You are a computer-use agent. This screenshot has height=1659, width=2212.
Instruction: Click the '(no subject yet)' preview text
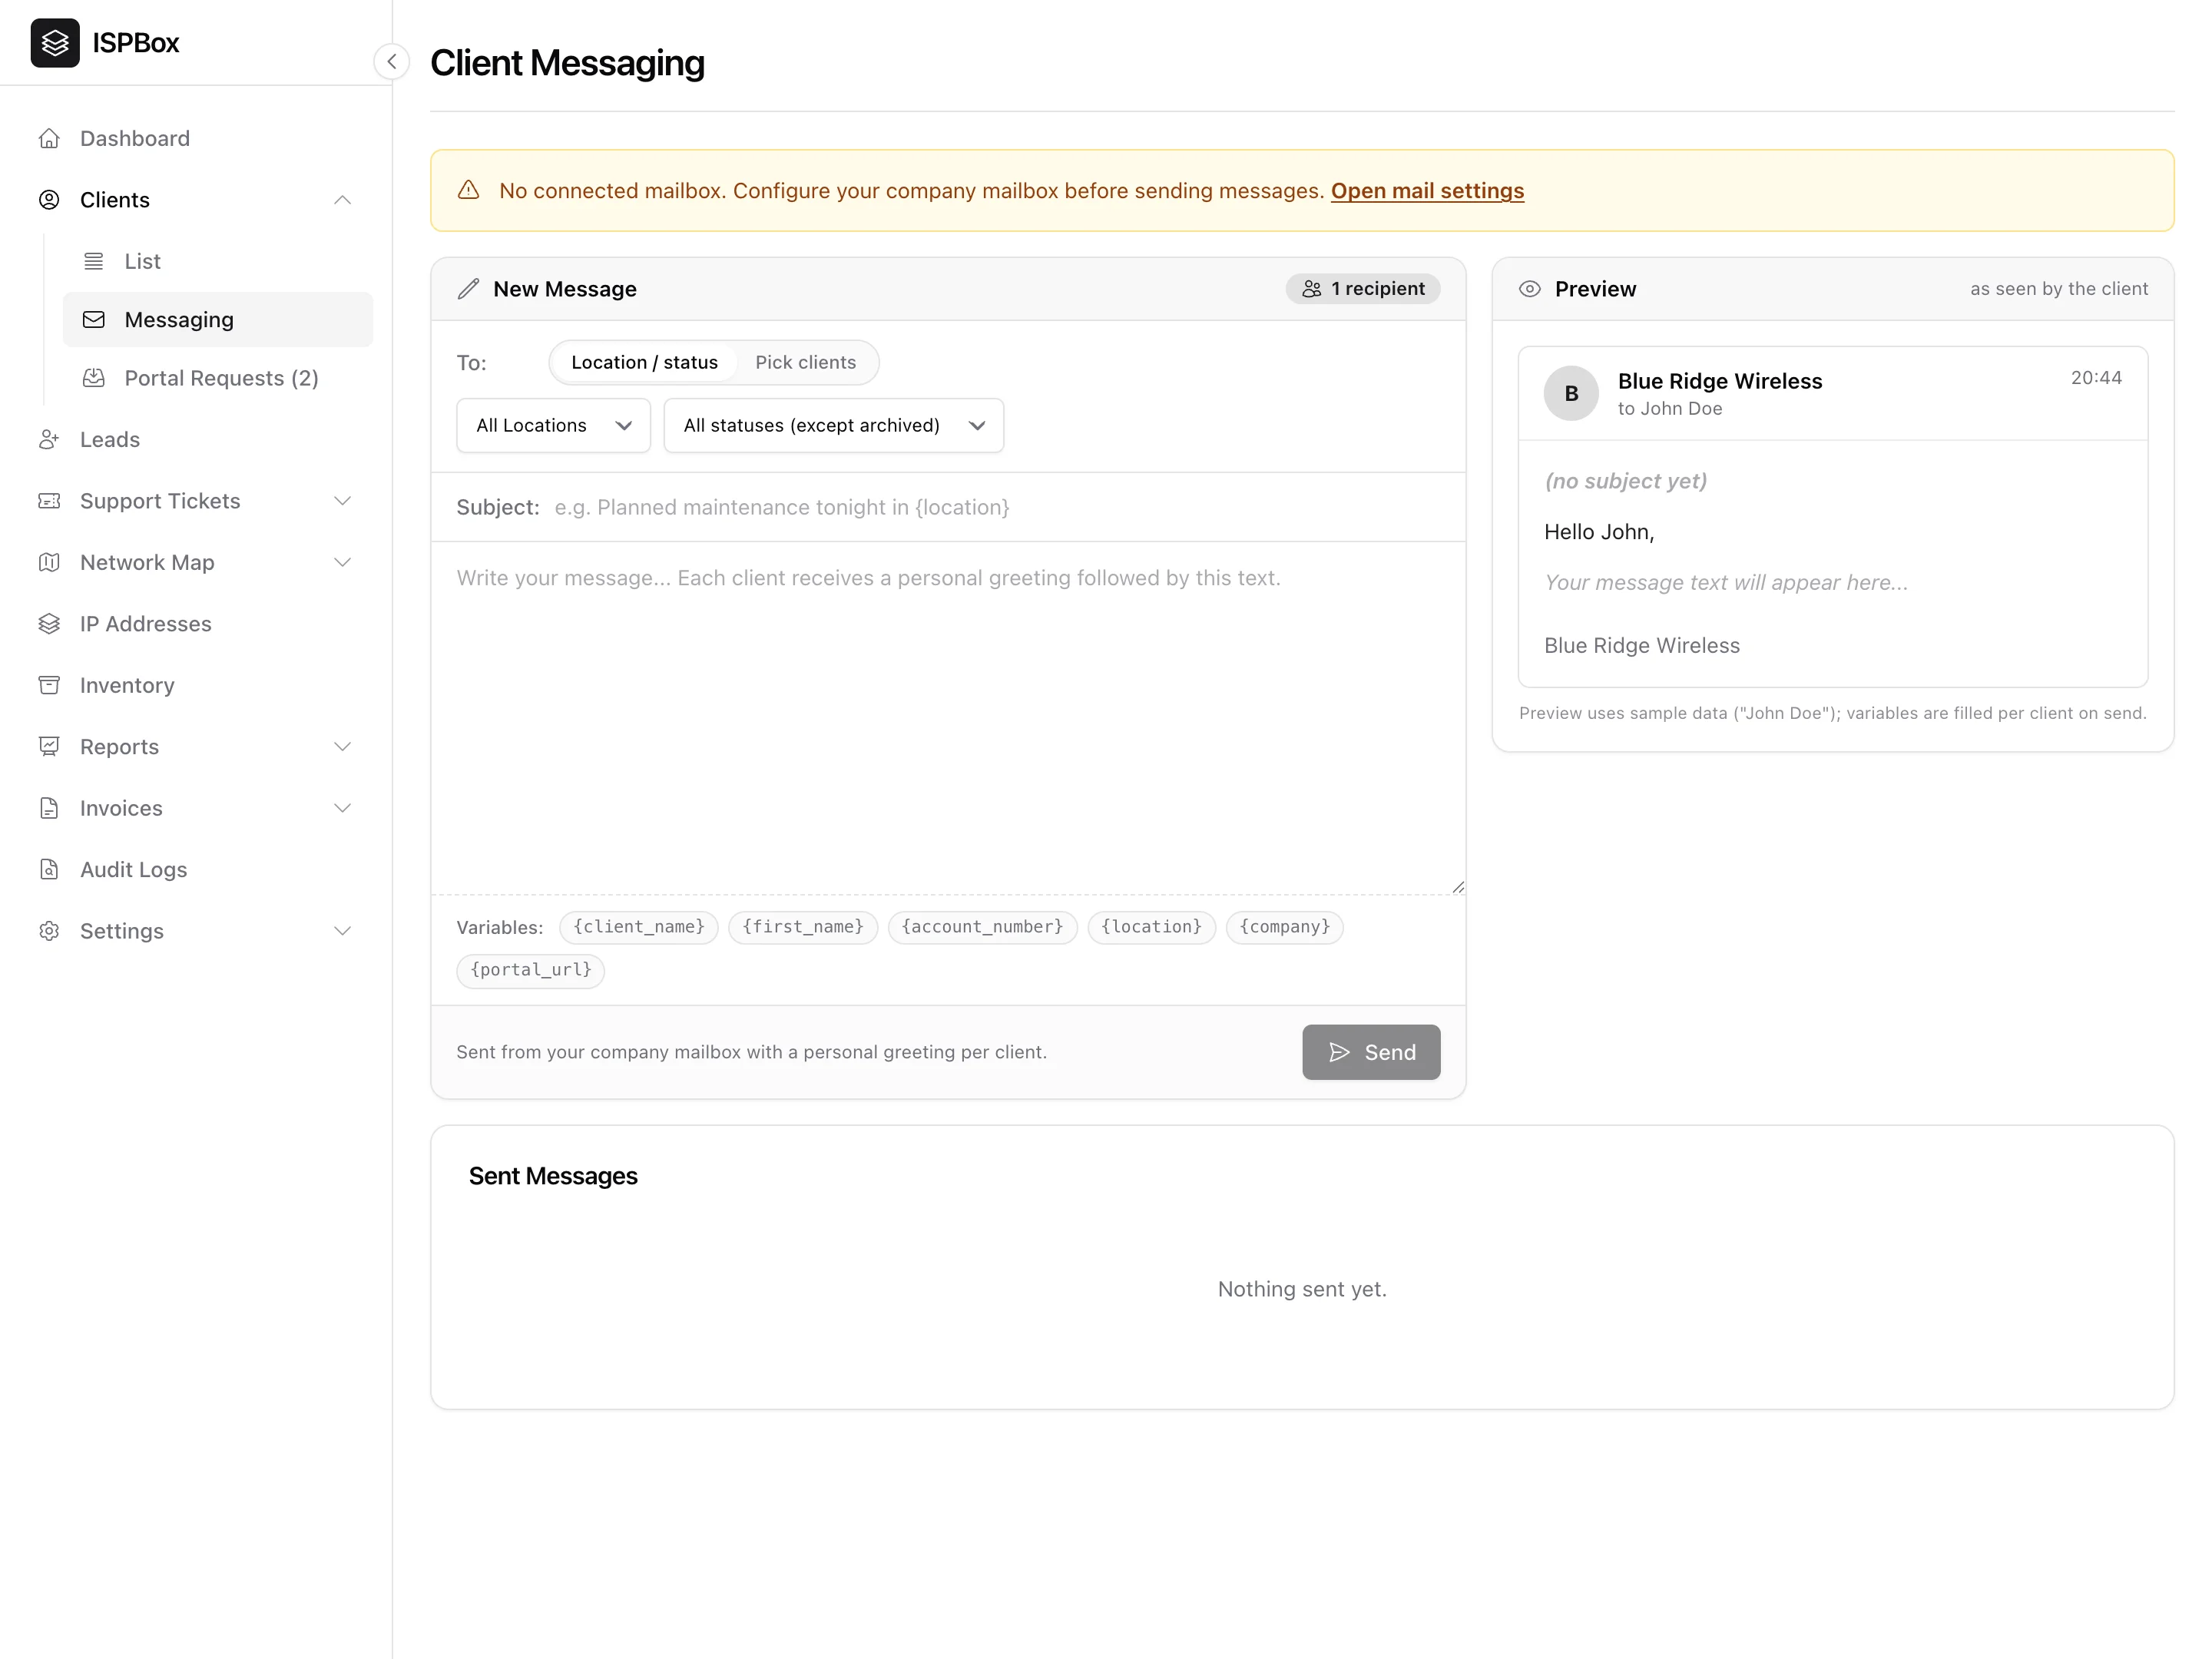coord(1625,481)
